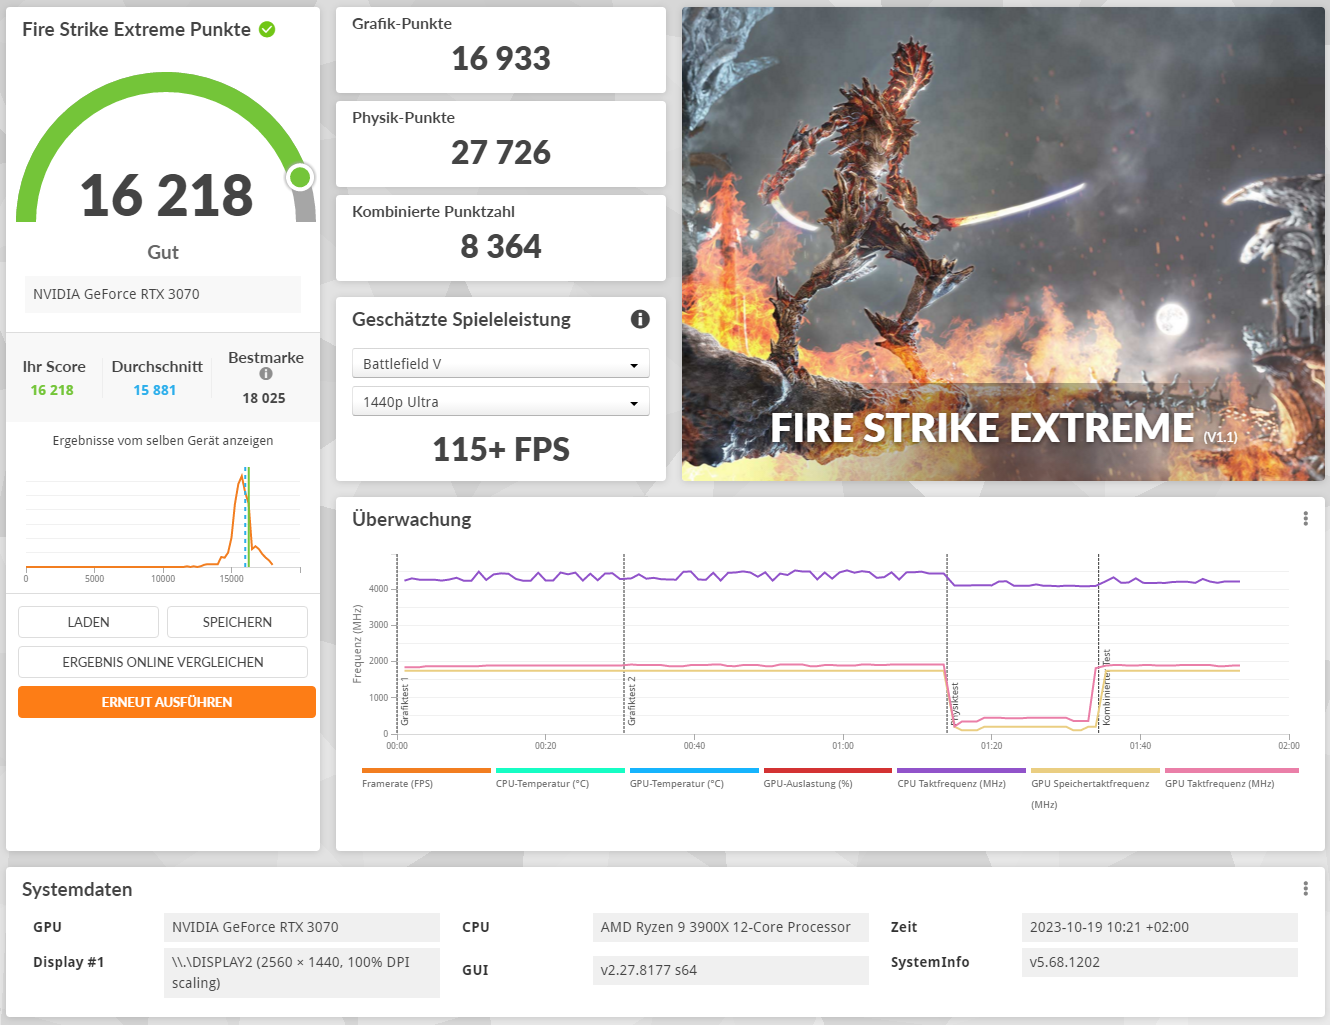Screen dimensions: 1330x1025
Task: Open the info icon next to Geschätzte Spieleleistung
Action: click(640, 319)
